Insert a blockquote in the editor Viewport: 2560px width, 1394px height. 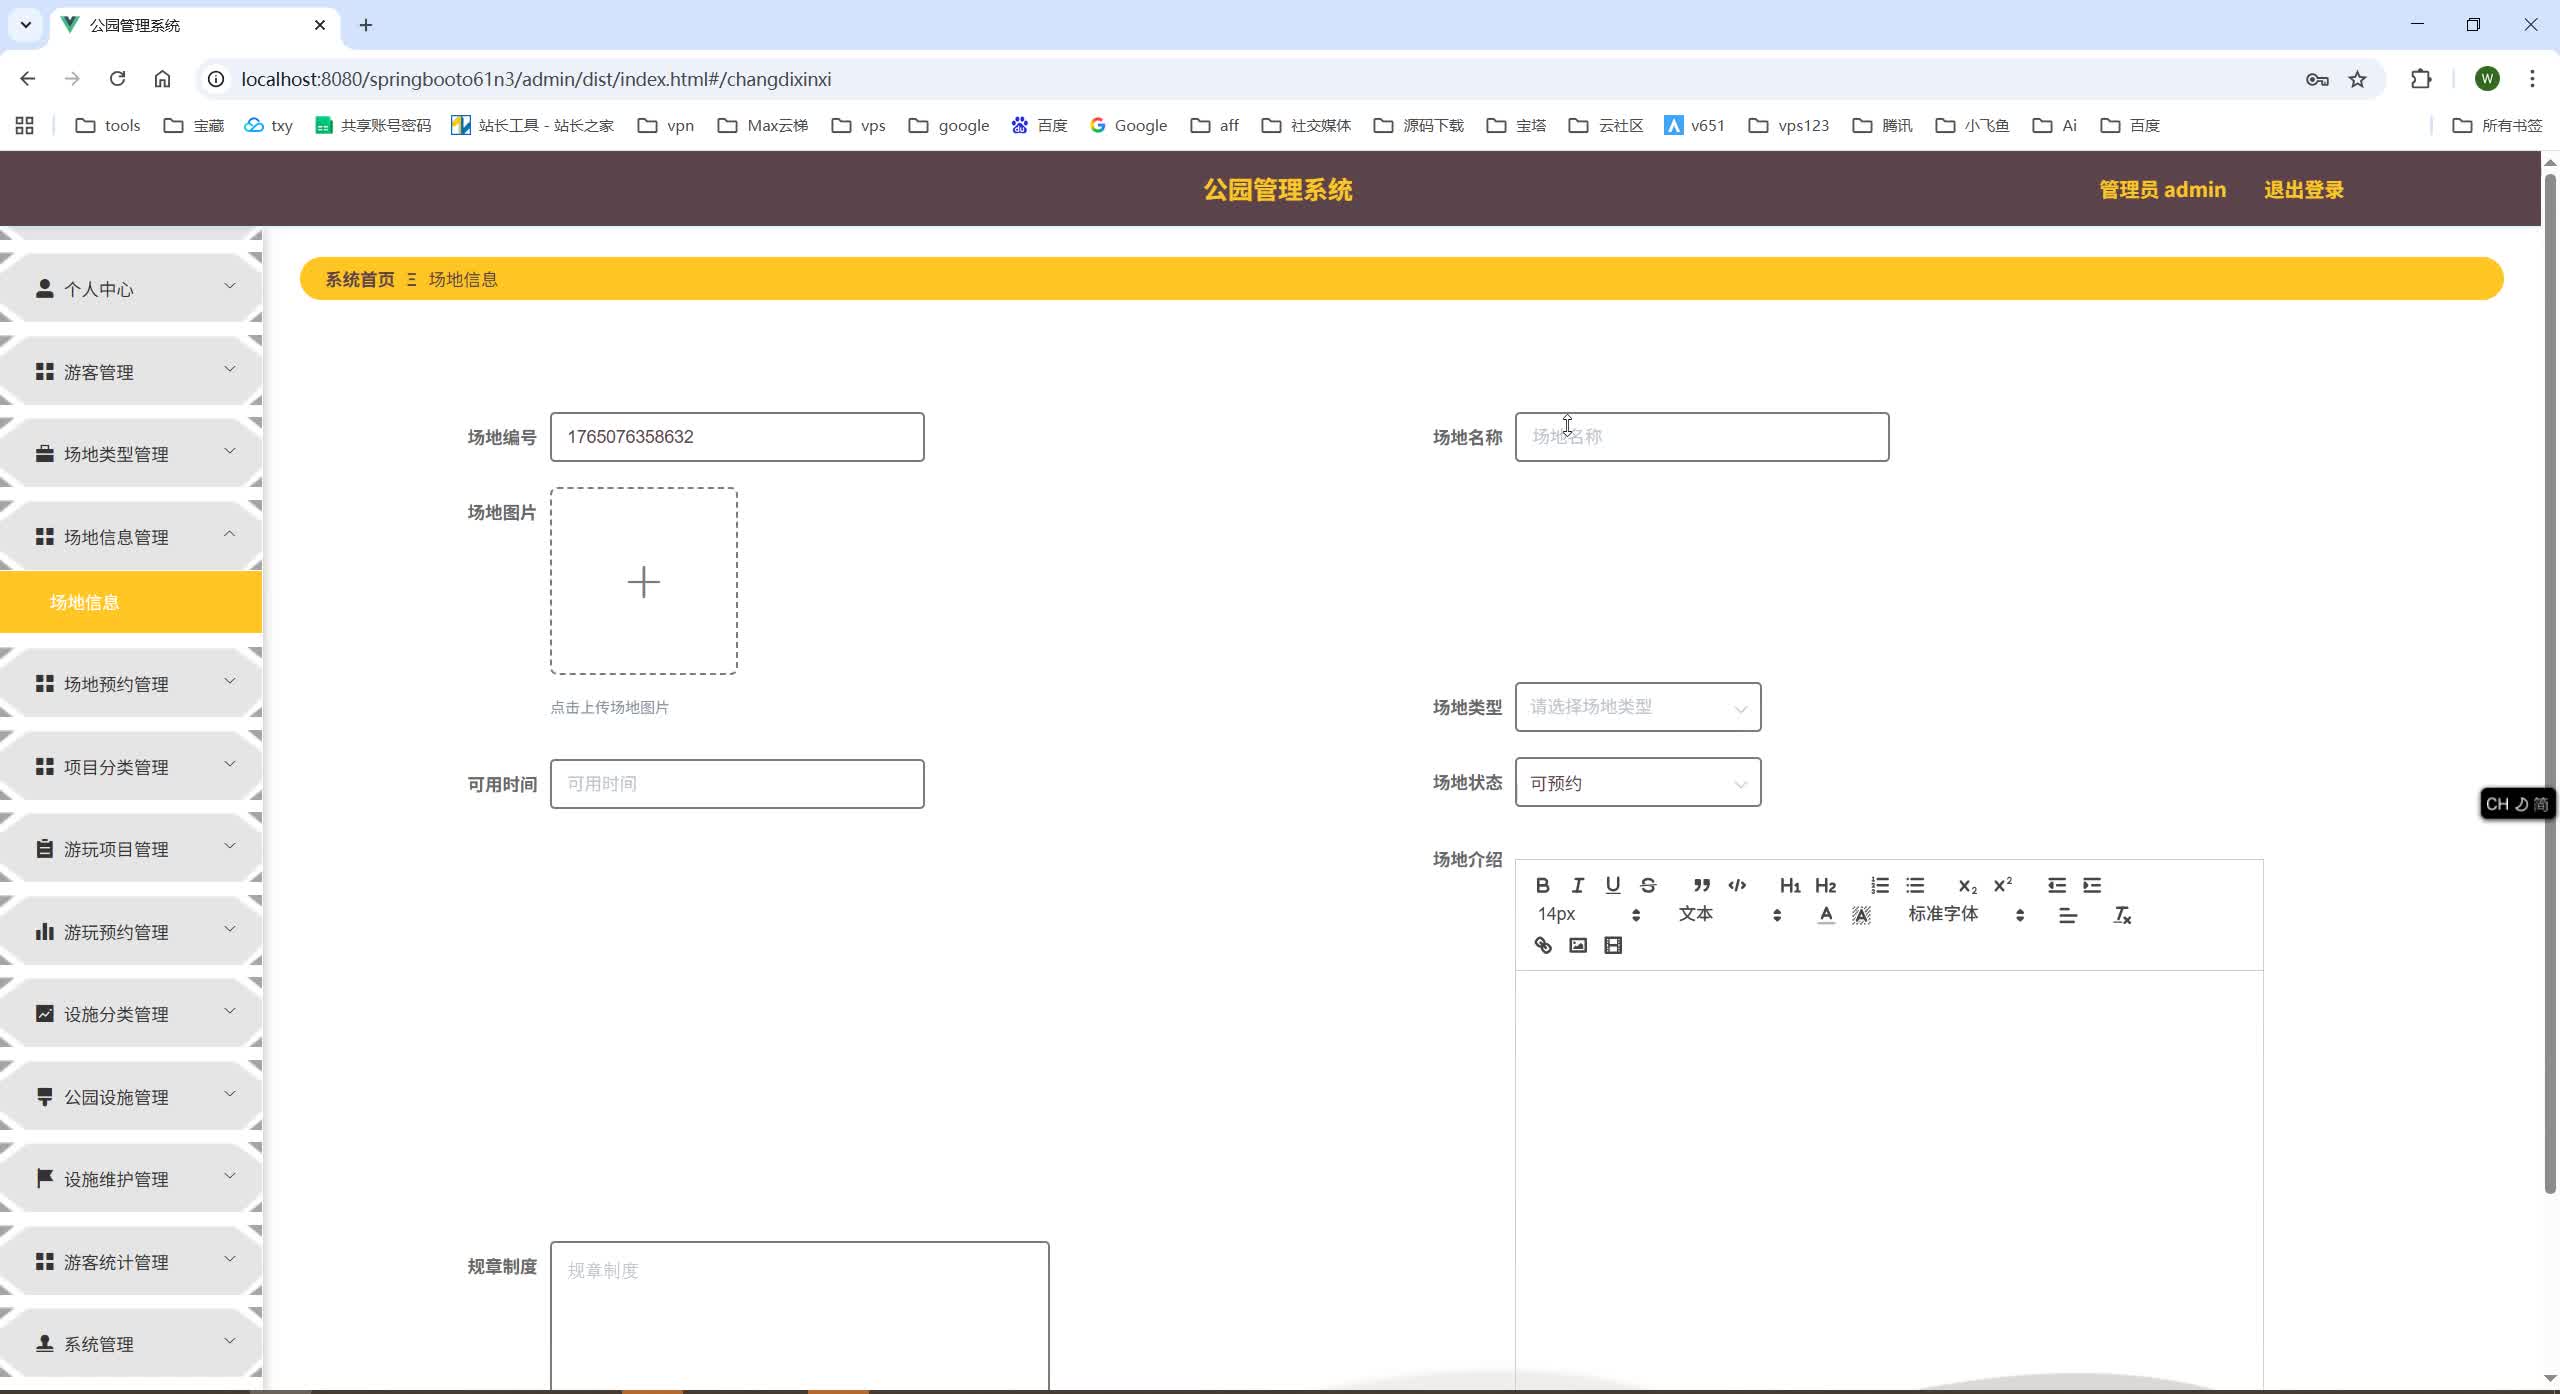(1701, 884)
